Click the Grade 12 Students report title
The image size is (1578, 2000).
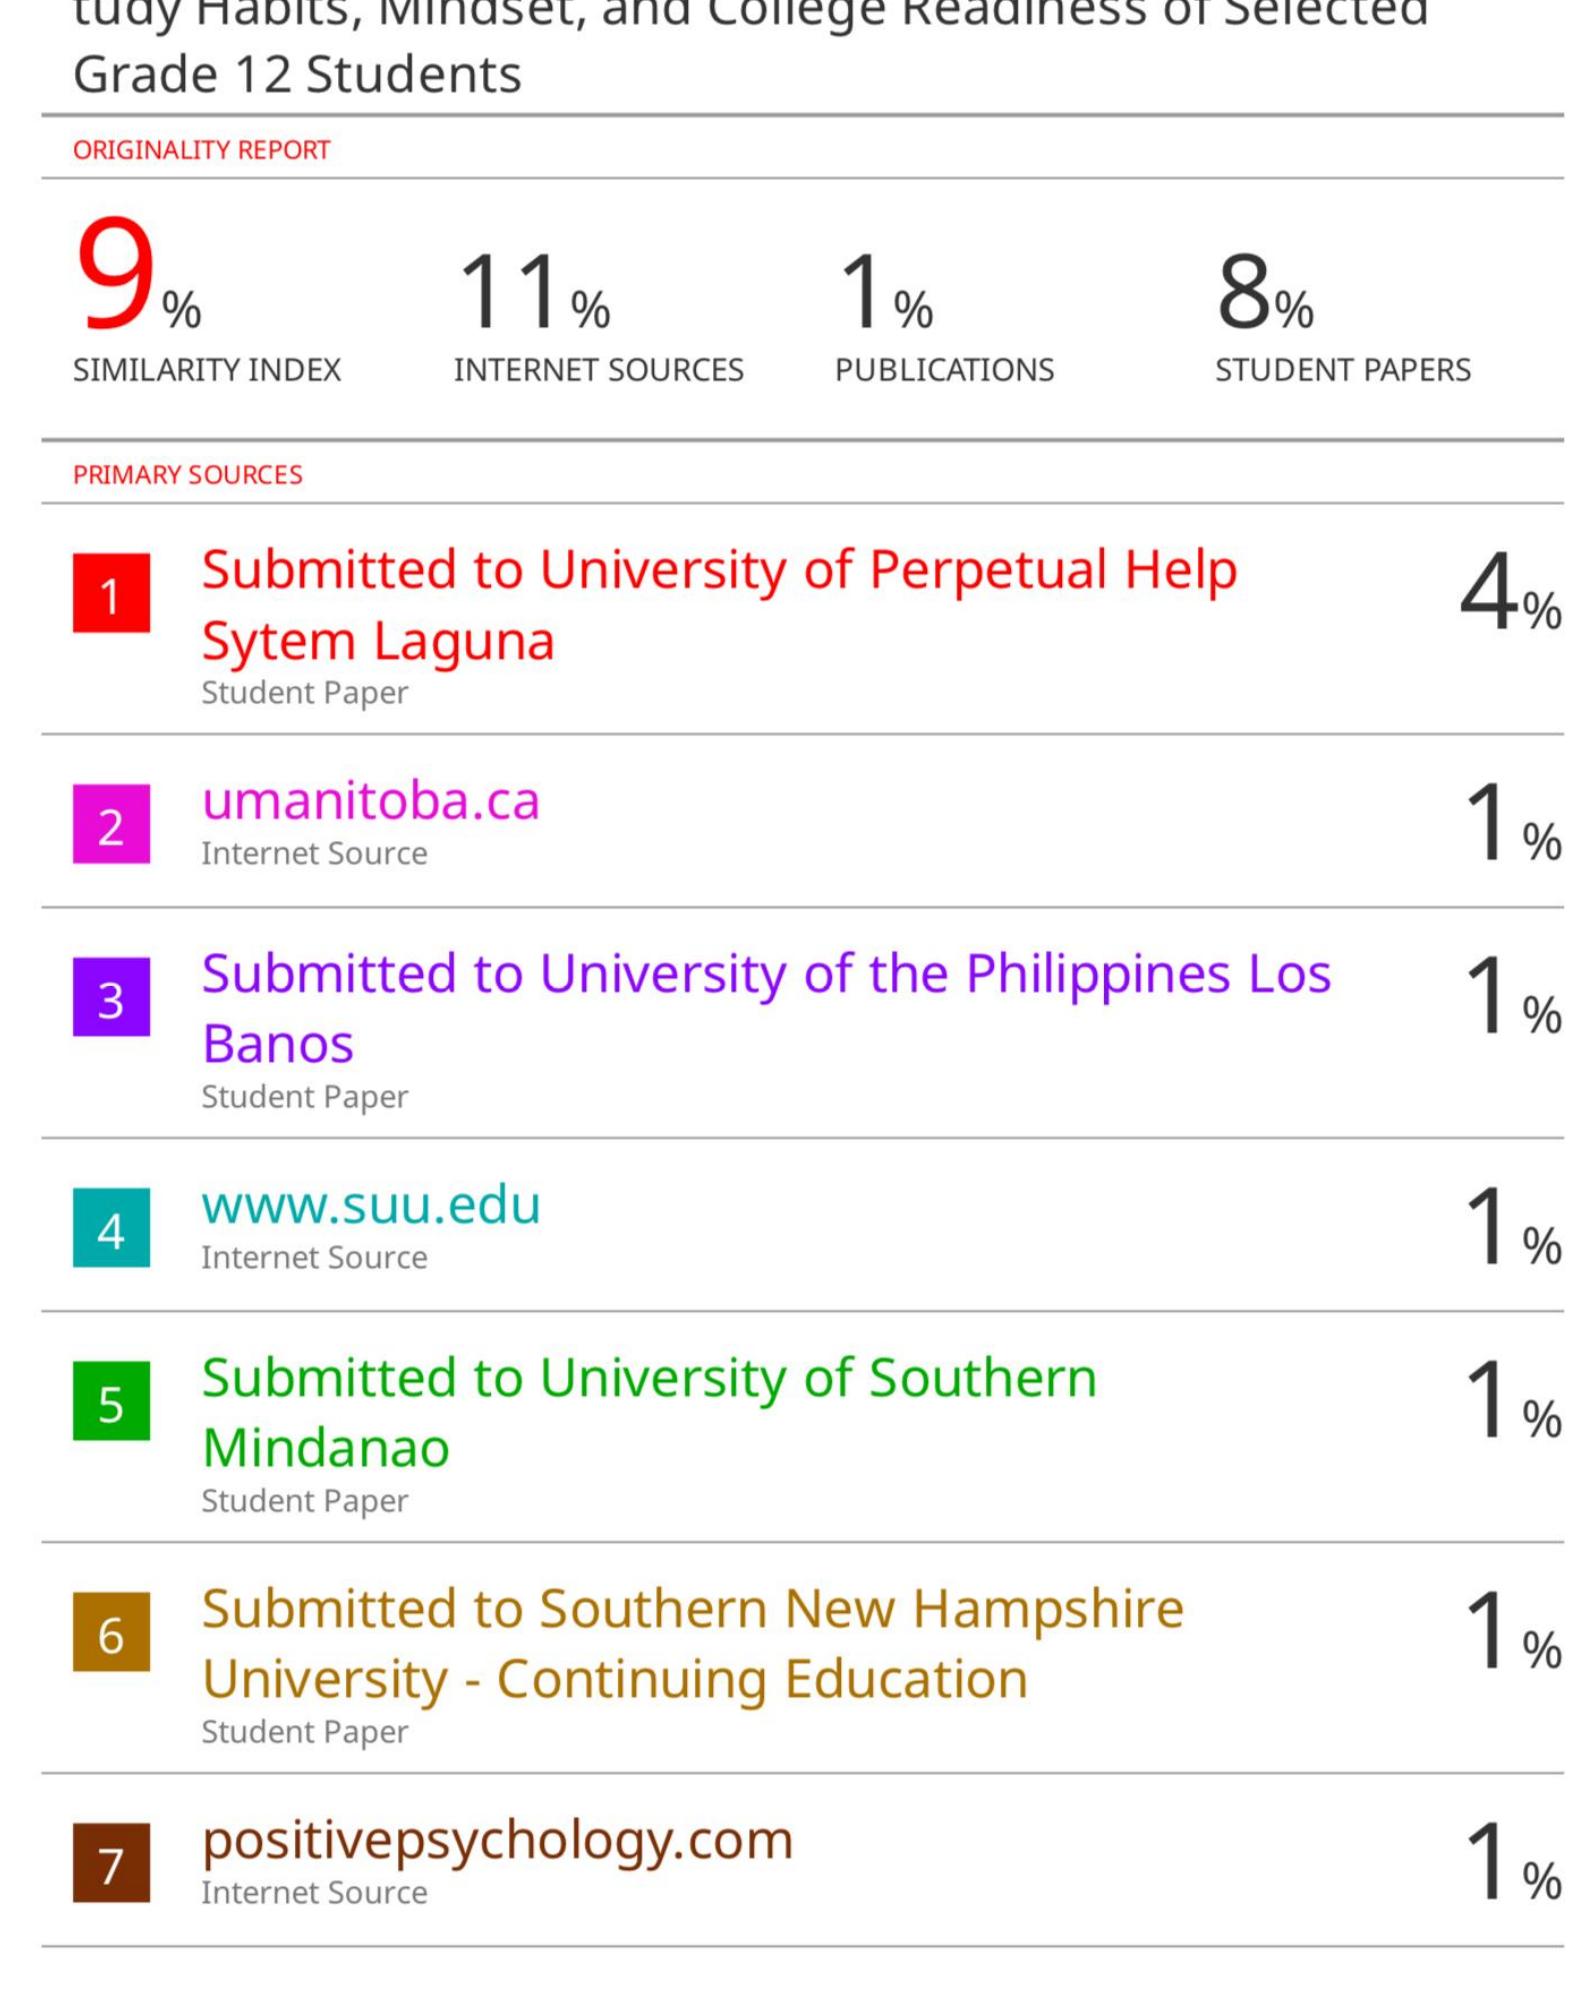point(297,74)
